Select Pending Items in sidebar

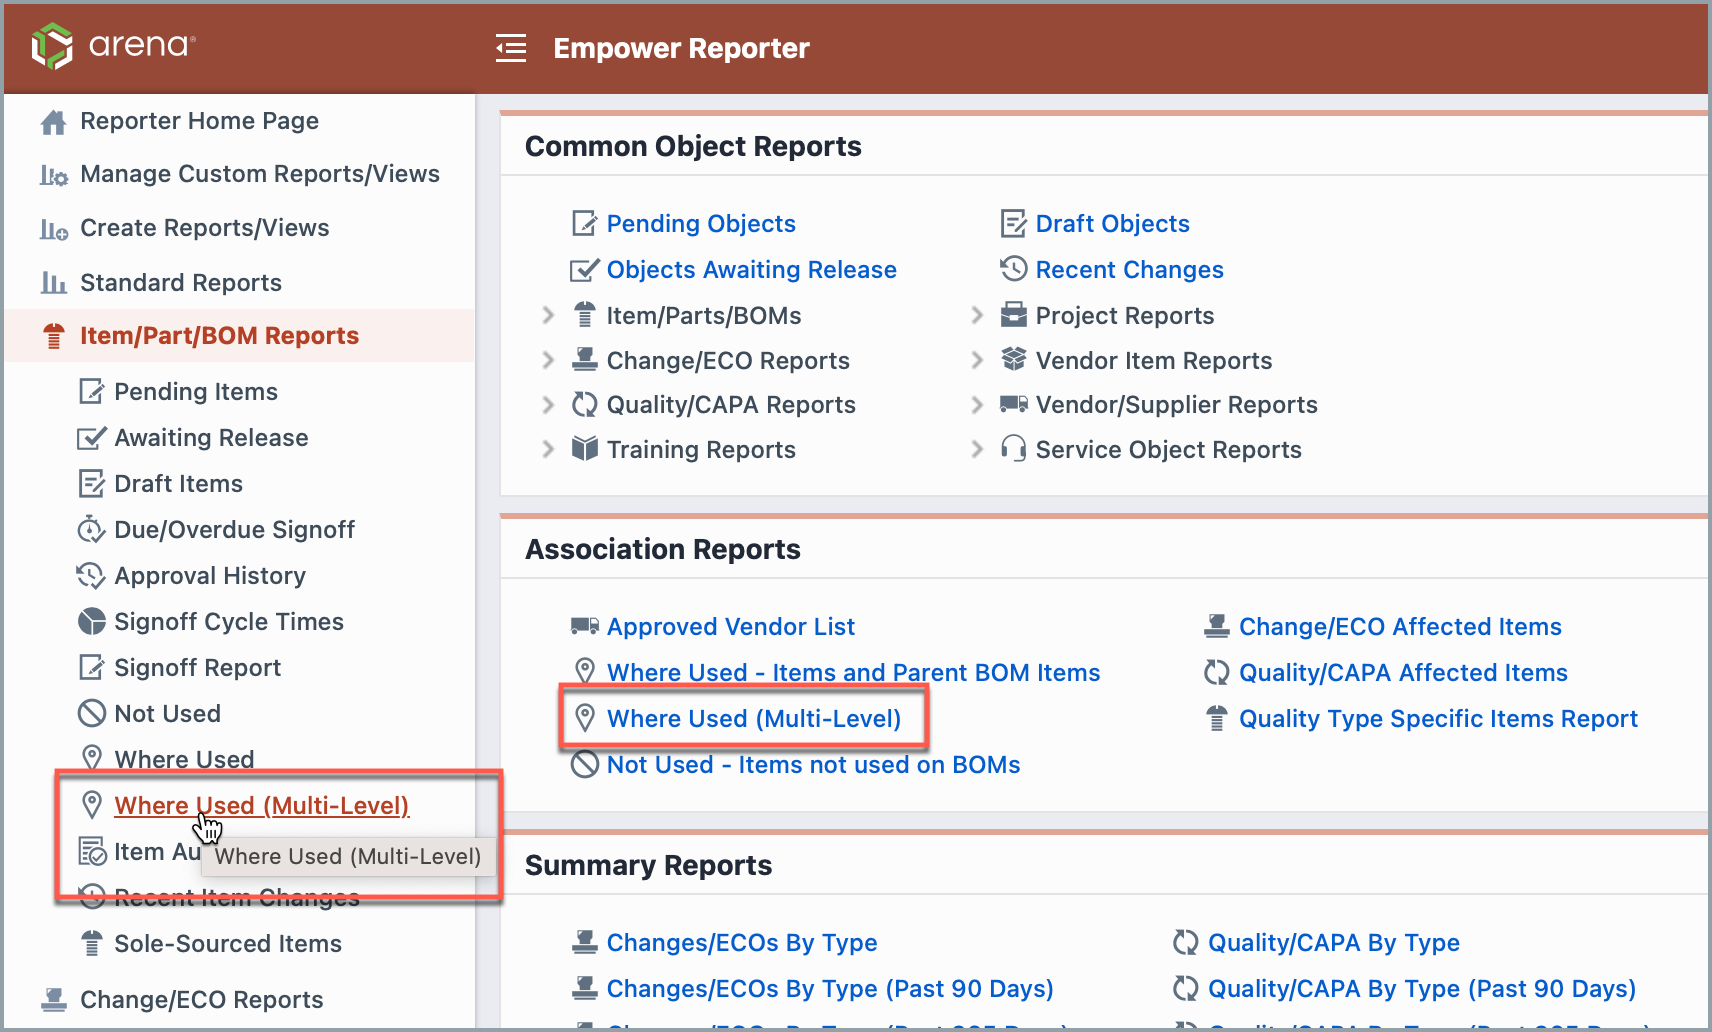(195, 391)
